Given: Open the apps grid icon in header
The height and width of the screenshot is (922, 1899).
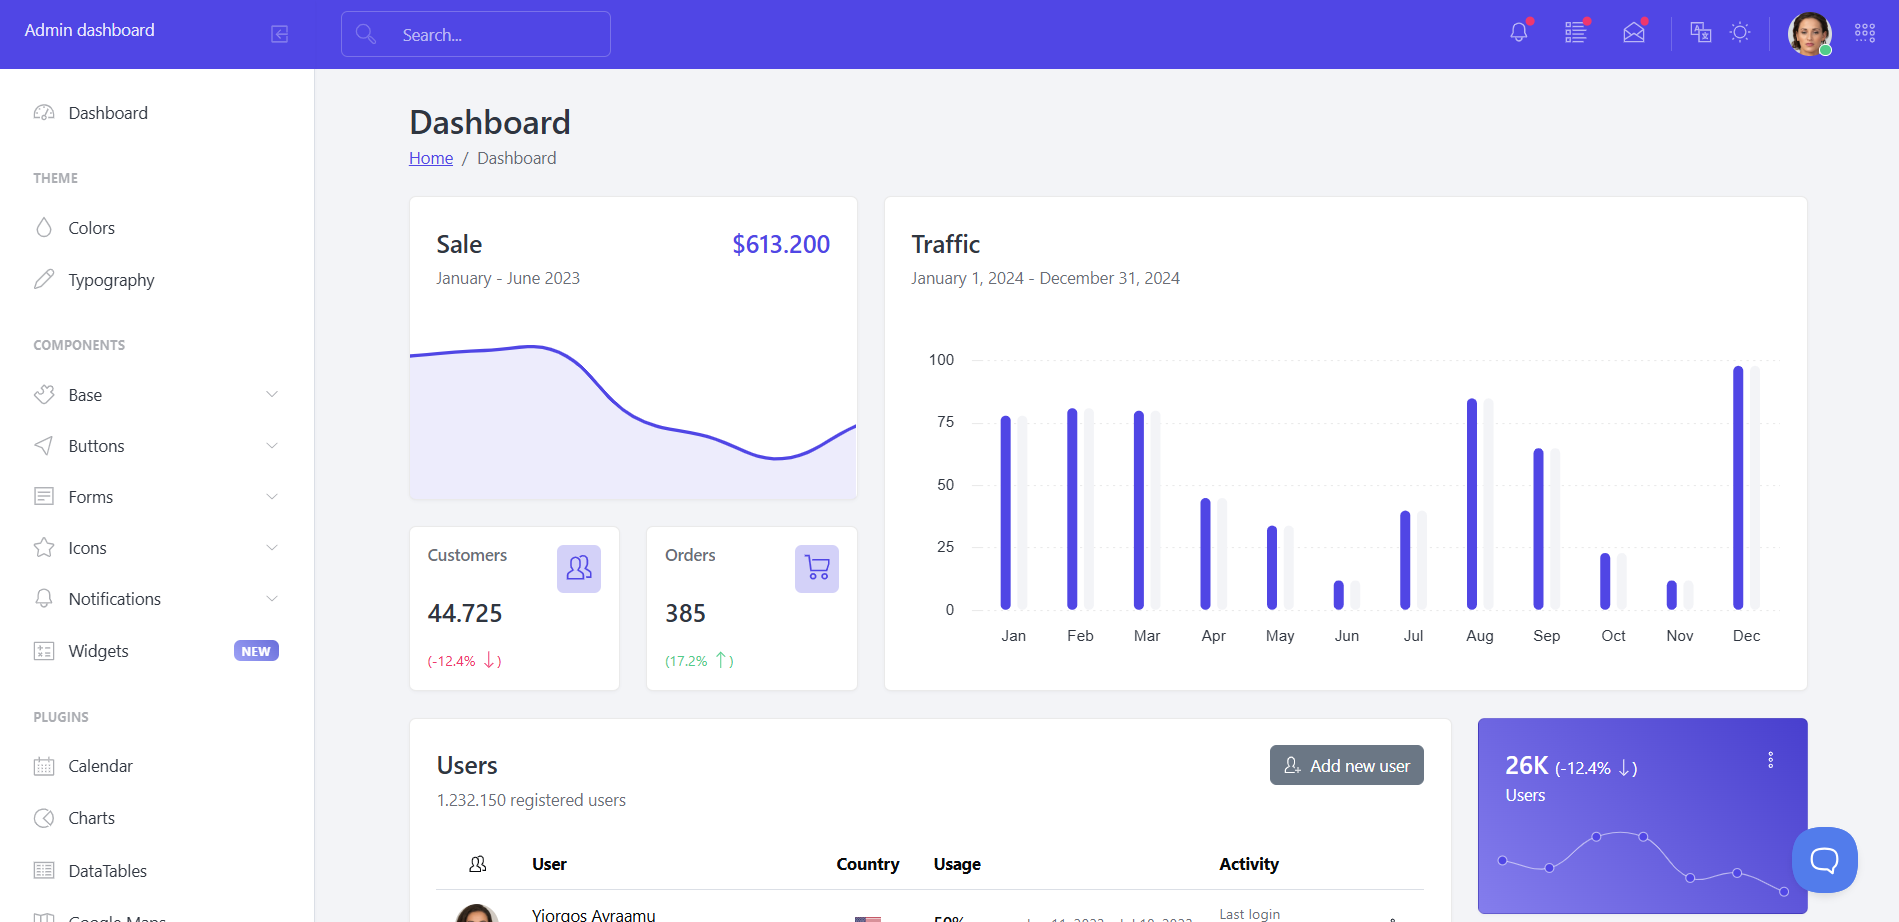Looking at the screenshot, I should [1864, 32].
